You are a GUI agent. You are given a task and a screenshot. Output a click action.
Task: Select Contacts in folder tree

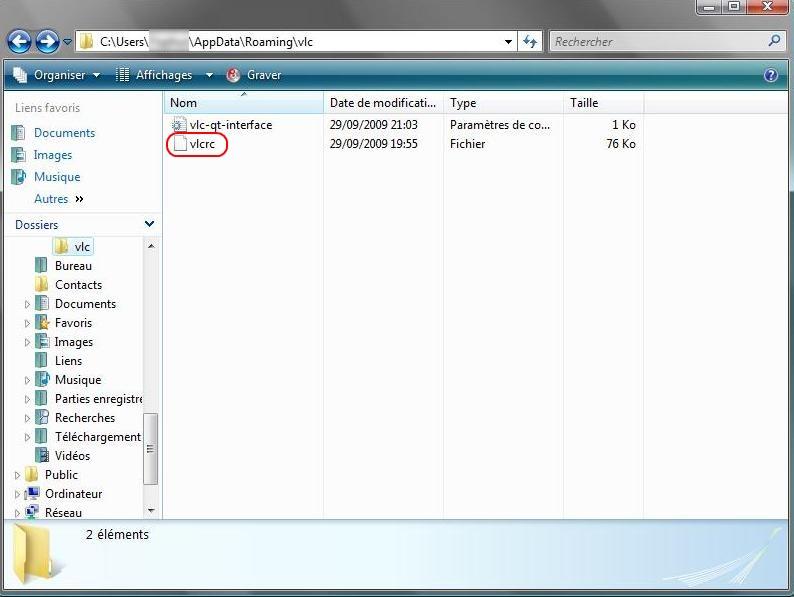(x=78, y=285)
